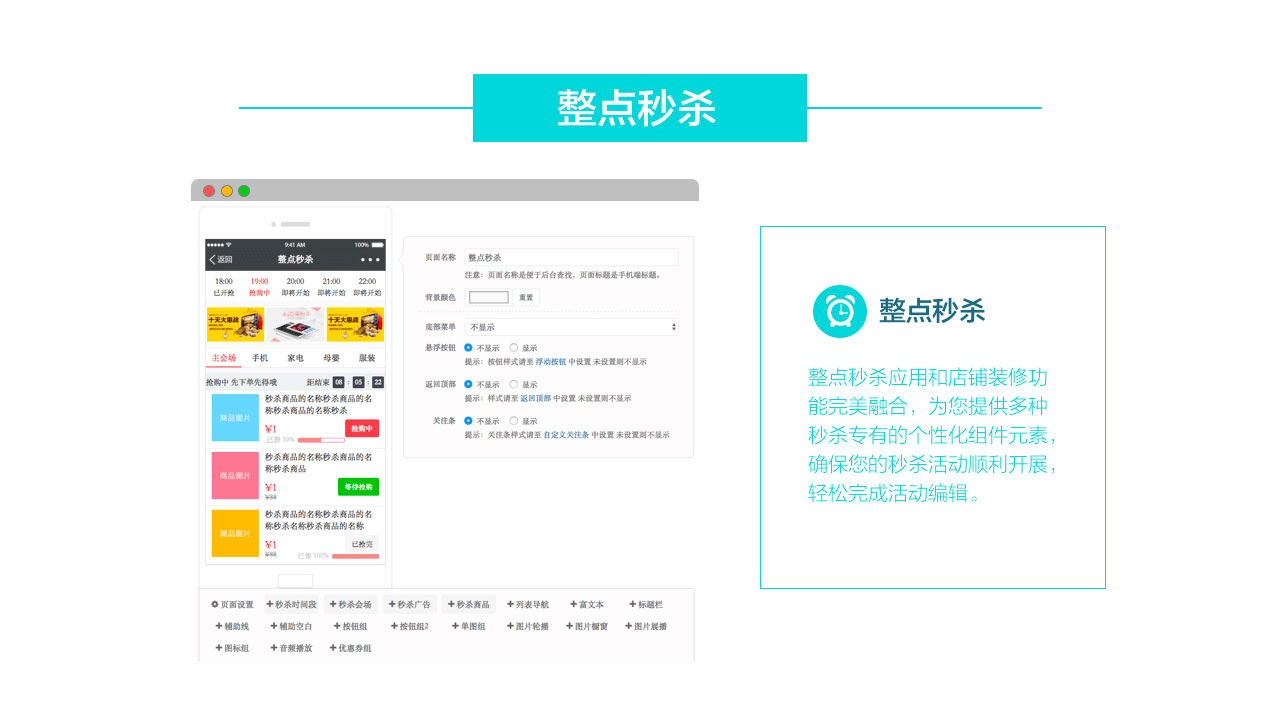The image size is (1280, 720).
Task: Add a 秒杀广告 component
Action: (410, 605)
